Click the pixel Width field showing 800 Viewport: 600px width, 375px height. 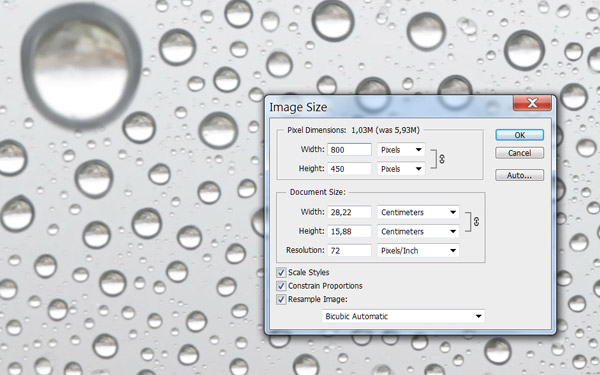pyautogui.click(x=349, y=150)
